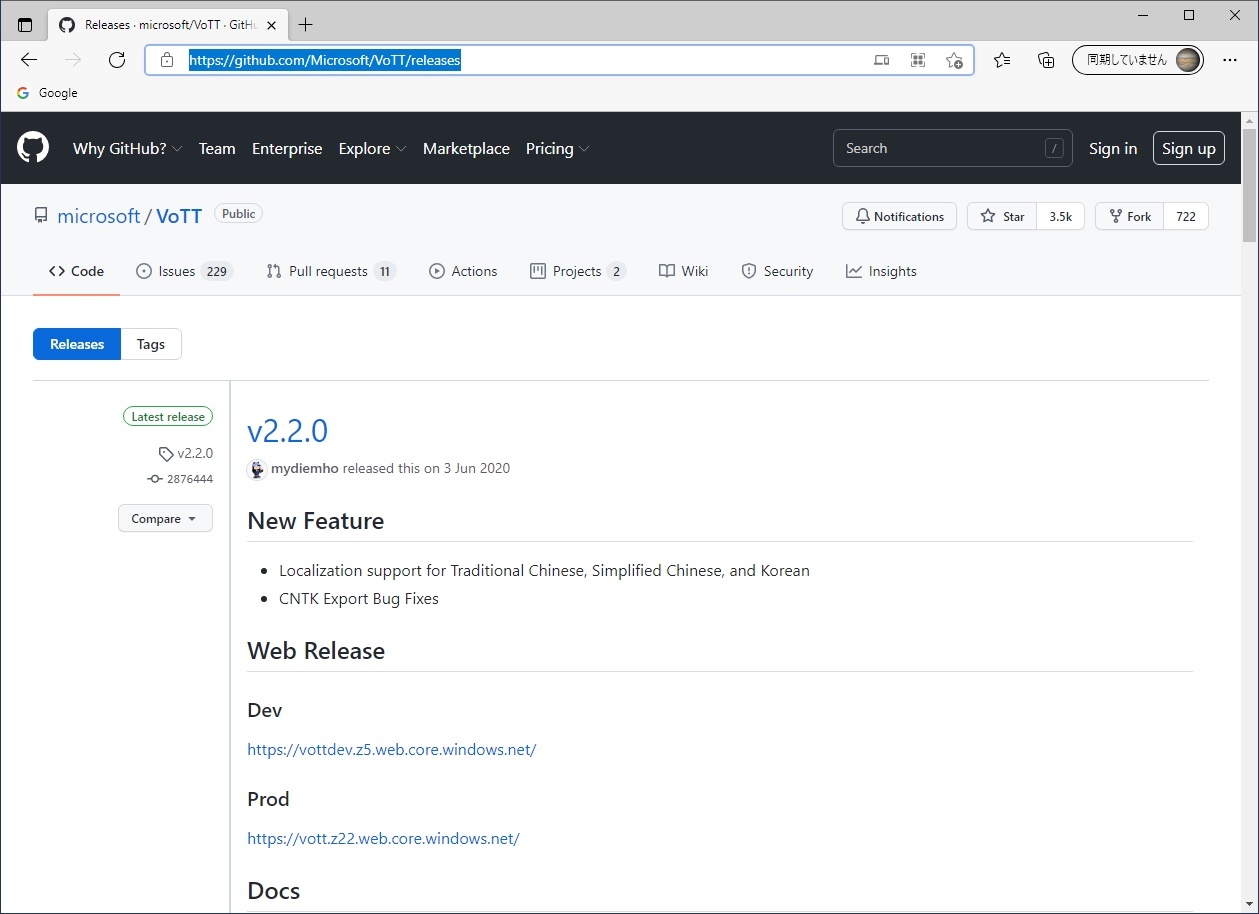Open the tab actions menu icon

(25, 25)
